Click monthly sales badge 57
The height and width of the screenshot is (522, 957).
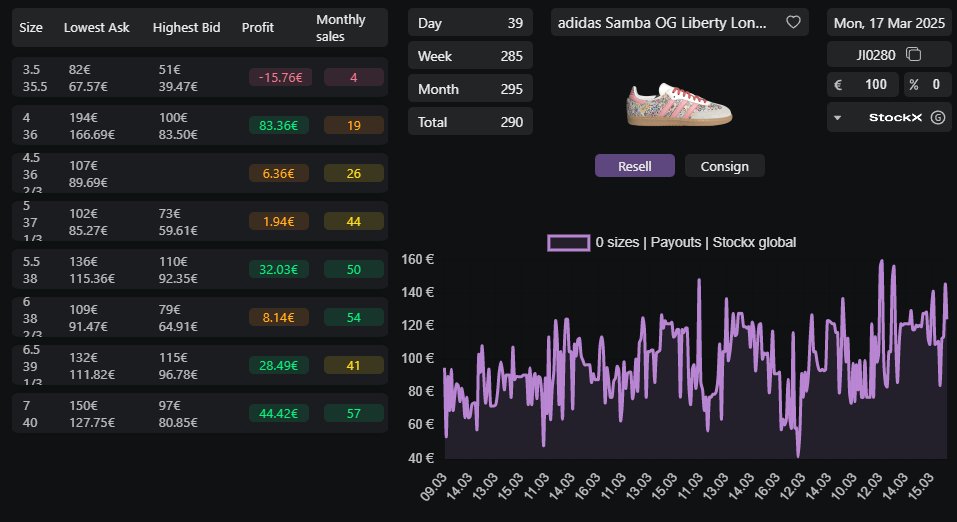click(x=353, y=413)
